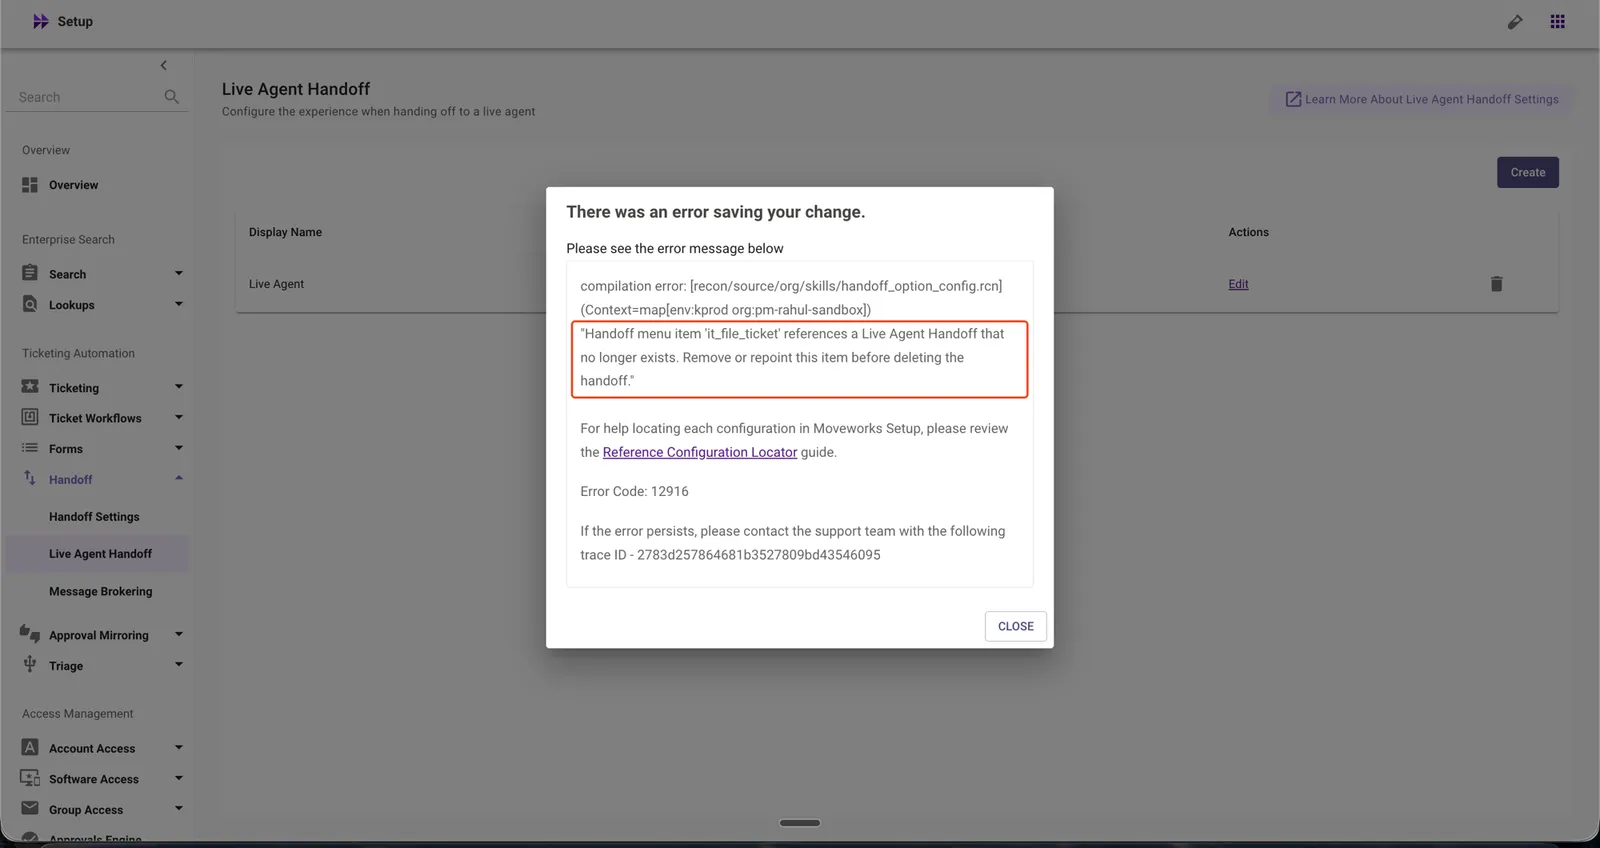Click the Triage fork icon
1600x848 pixels.
click(30, 664)
